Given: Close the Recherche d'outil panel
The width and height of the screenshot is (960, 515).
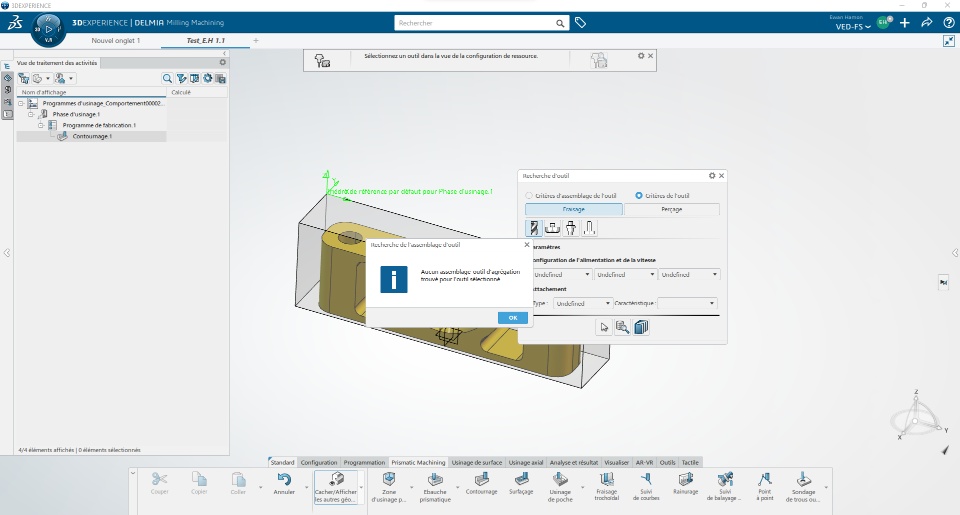Looking at the screenshot, I should click(x=721, y=176).
